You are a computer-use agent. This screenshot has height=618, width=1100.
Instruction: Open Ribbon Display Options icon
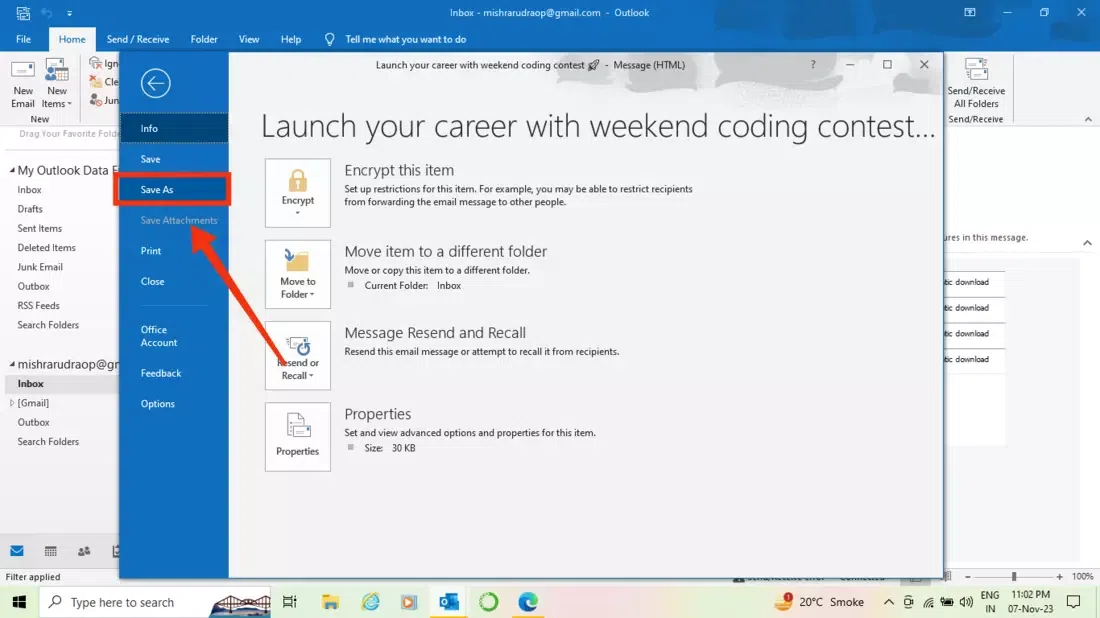pos(970,13)
